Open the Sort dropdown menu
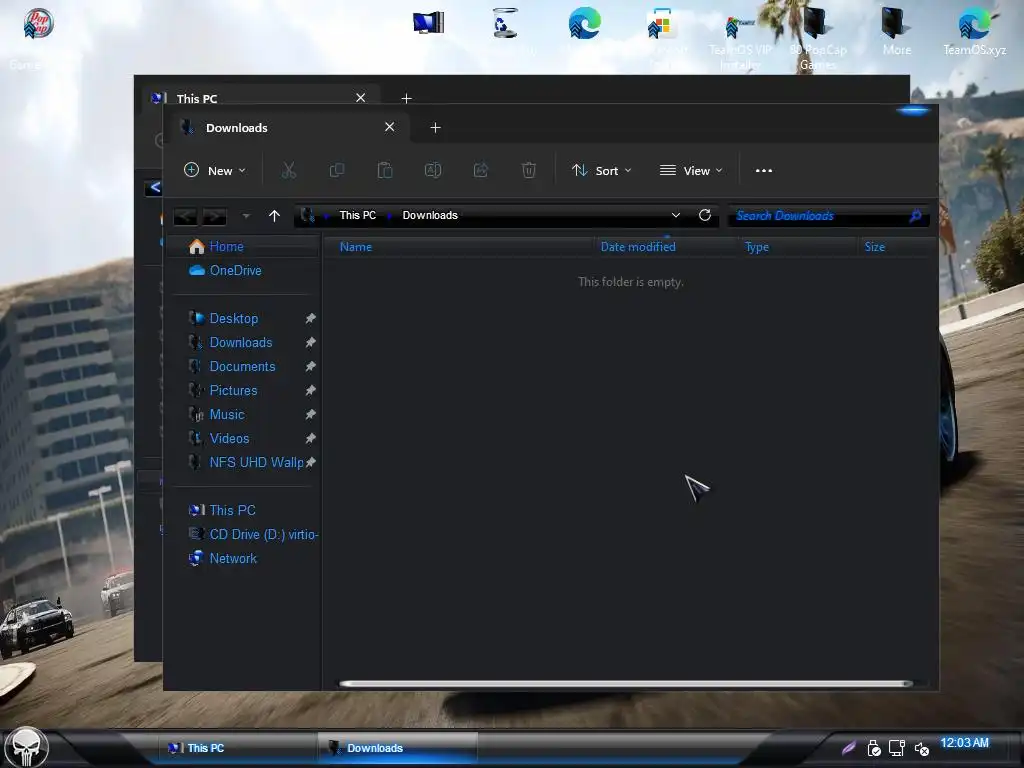 point(601,170)
